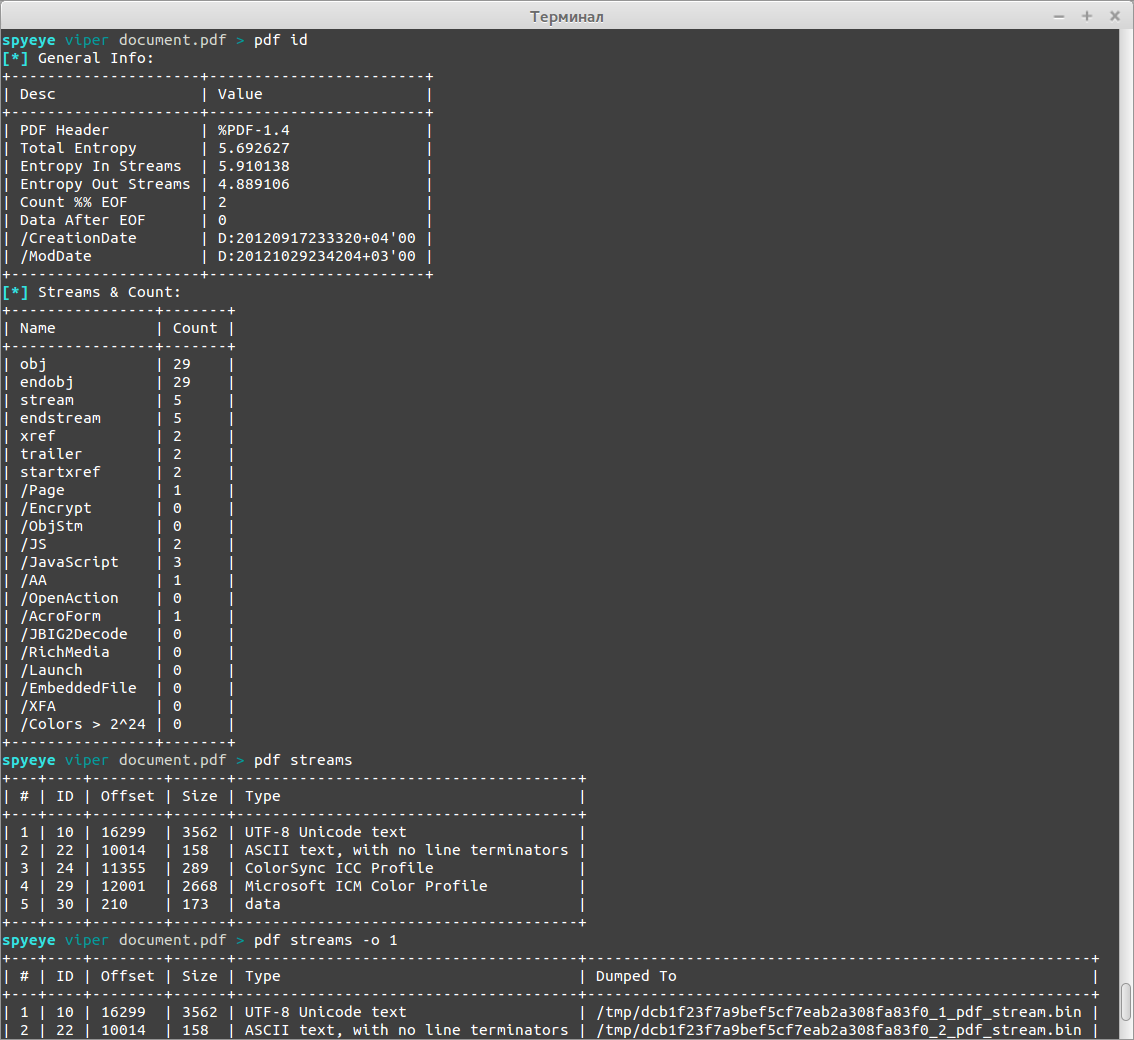Maximize the terminal window with plus icon
Image resolution: width=1134 pixels, height=1040 pixels.
(x=1086, y=16)
